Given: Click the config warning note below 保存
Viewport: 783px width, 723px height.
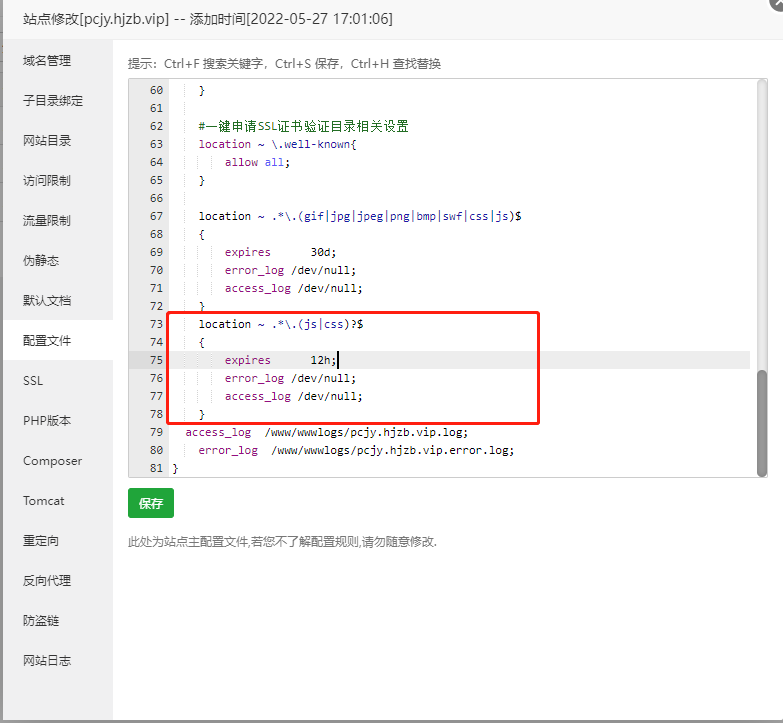Looking at the screenshot, I should pyautogui.click(x=283, y=542).
